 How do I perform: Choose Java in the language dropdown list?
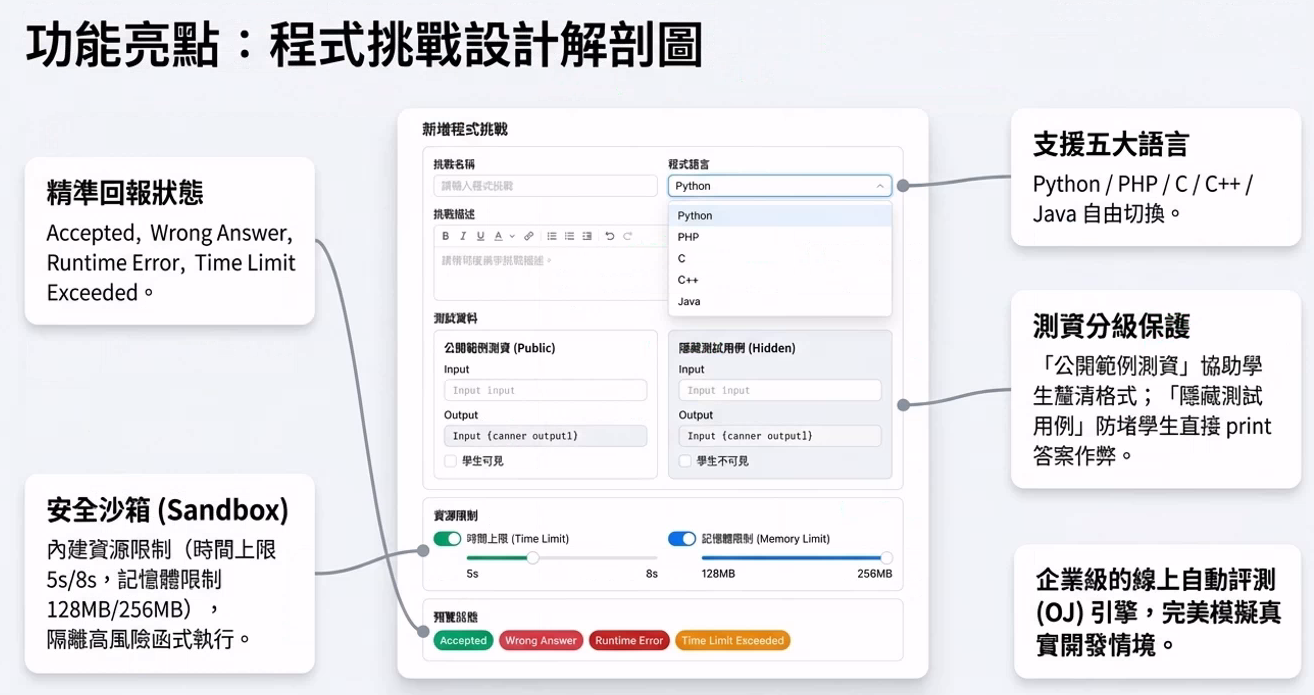[x=689, y=301]
